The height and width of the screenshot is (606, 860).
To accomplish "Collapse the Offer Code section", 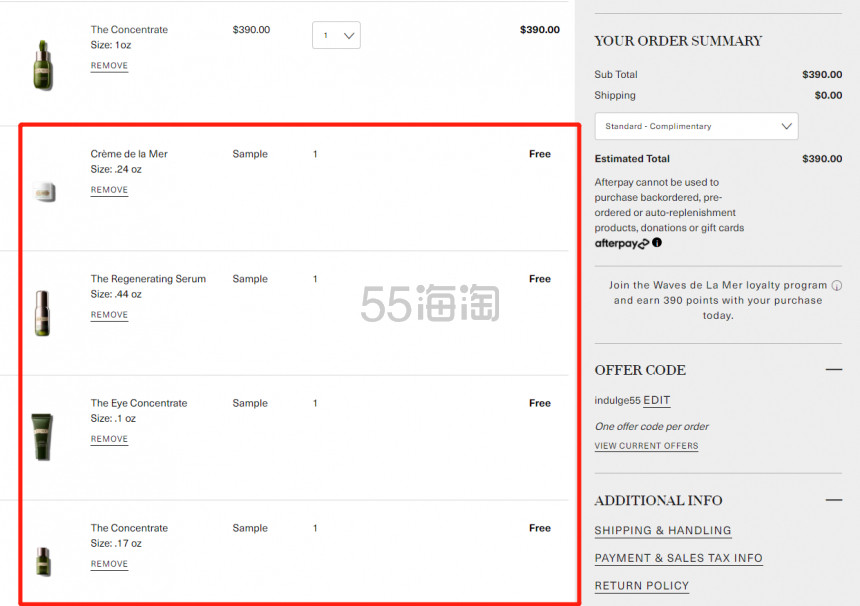I will pyautogui.click(x=834, y=370).
